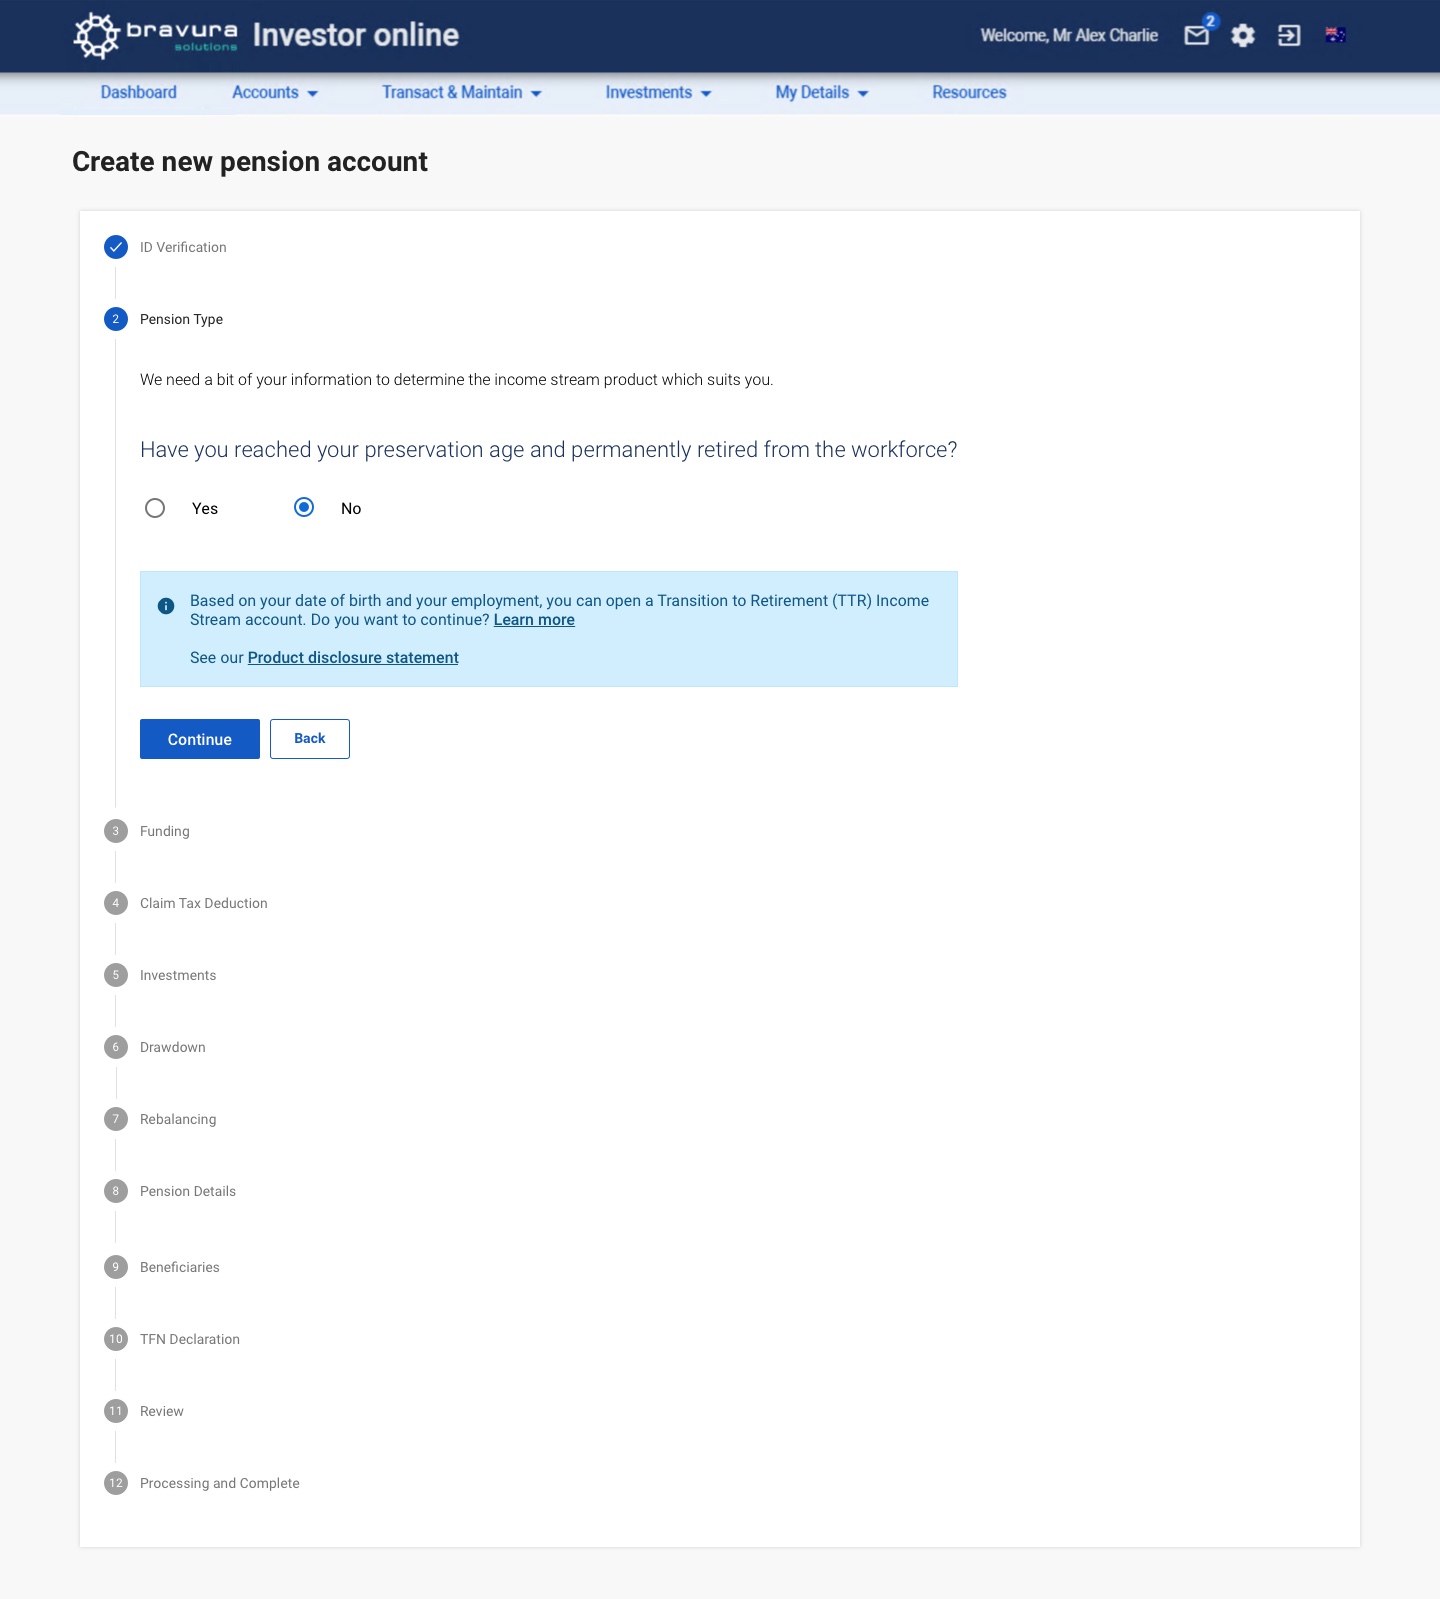Open the mail messages icon

[1197, 36]
